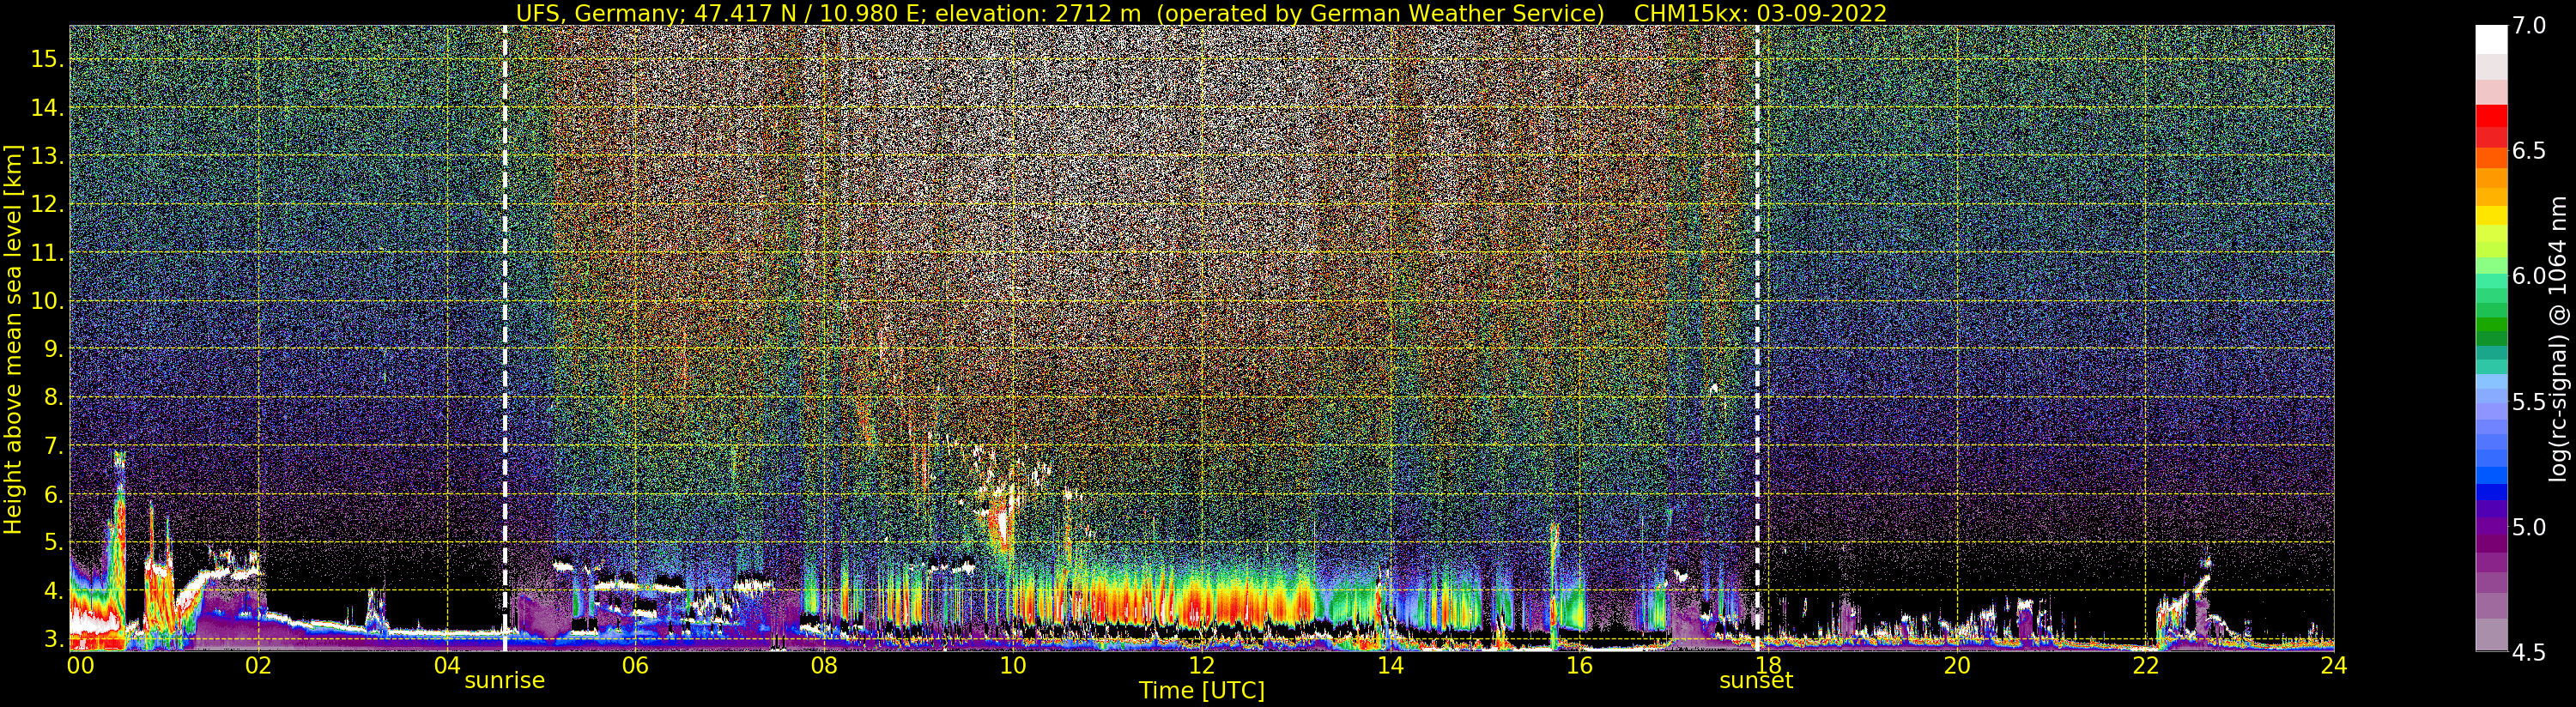
Task: Click the 'sunset' label below the time axis
Action: 1756,680
